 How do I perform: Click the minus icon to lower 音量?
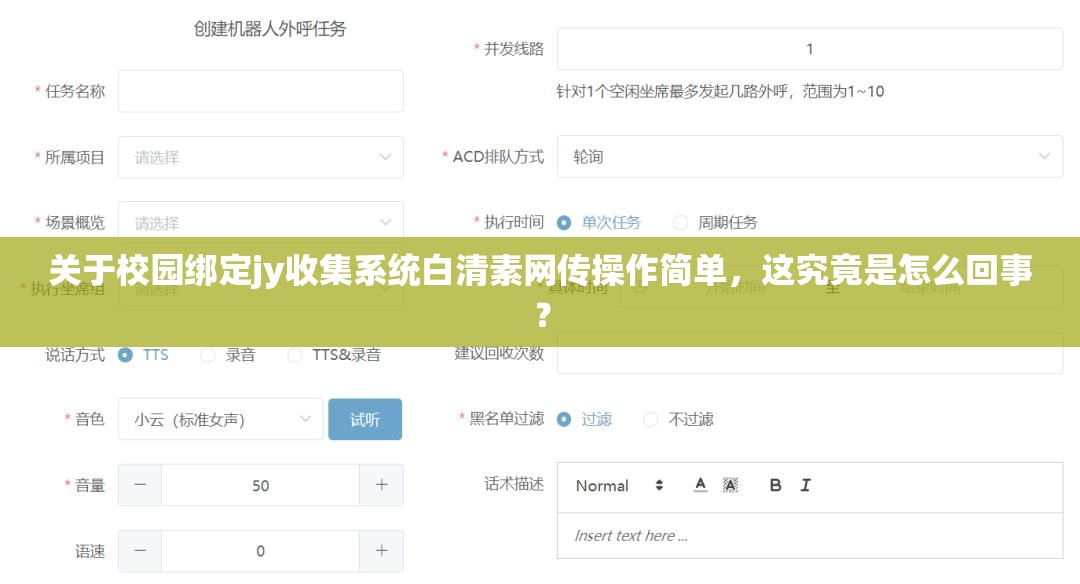(x=139, y=485)
